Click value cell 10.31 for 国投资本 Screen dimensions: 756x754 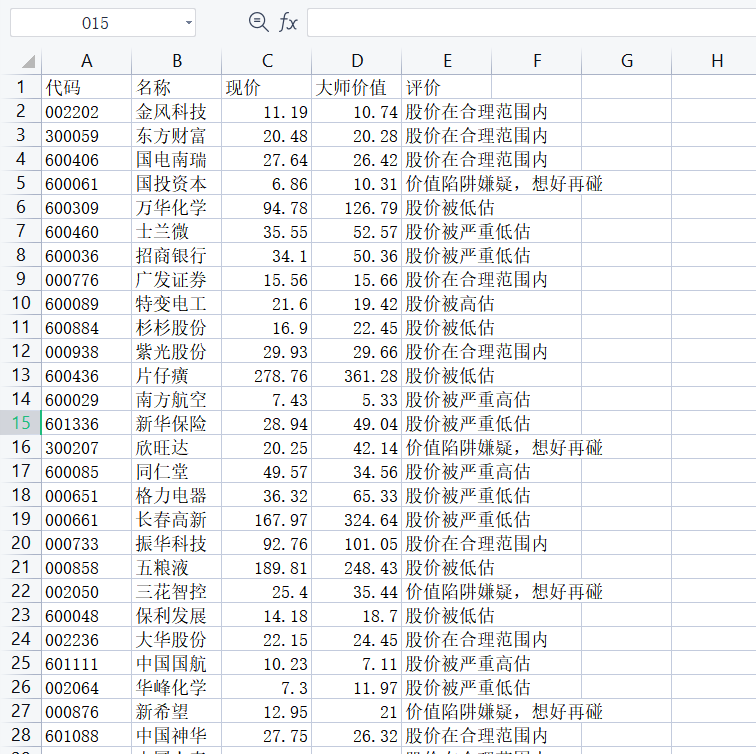(357, 184)
